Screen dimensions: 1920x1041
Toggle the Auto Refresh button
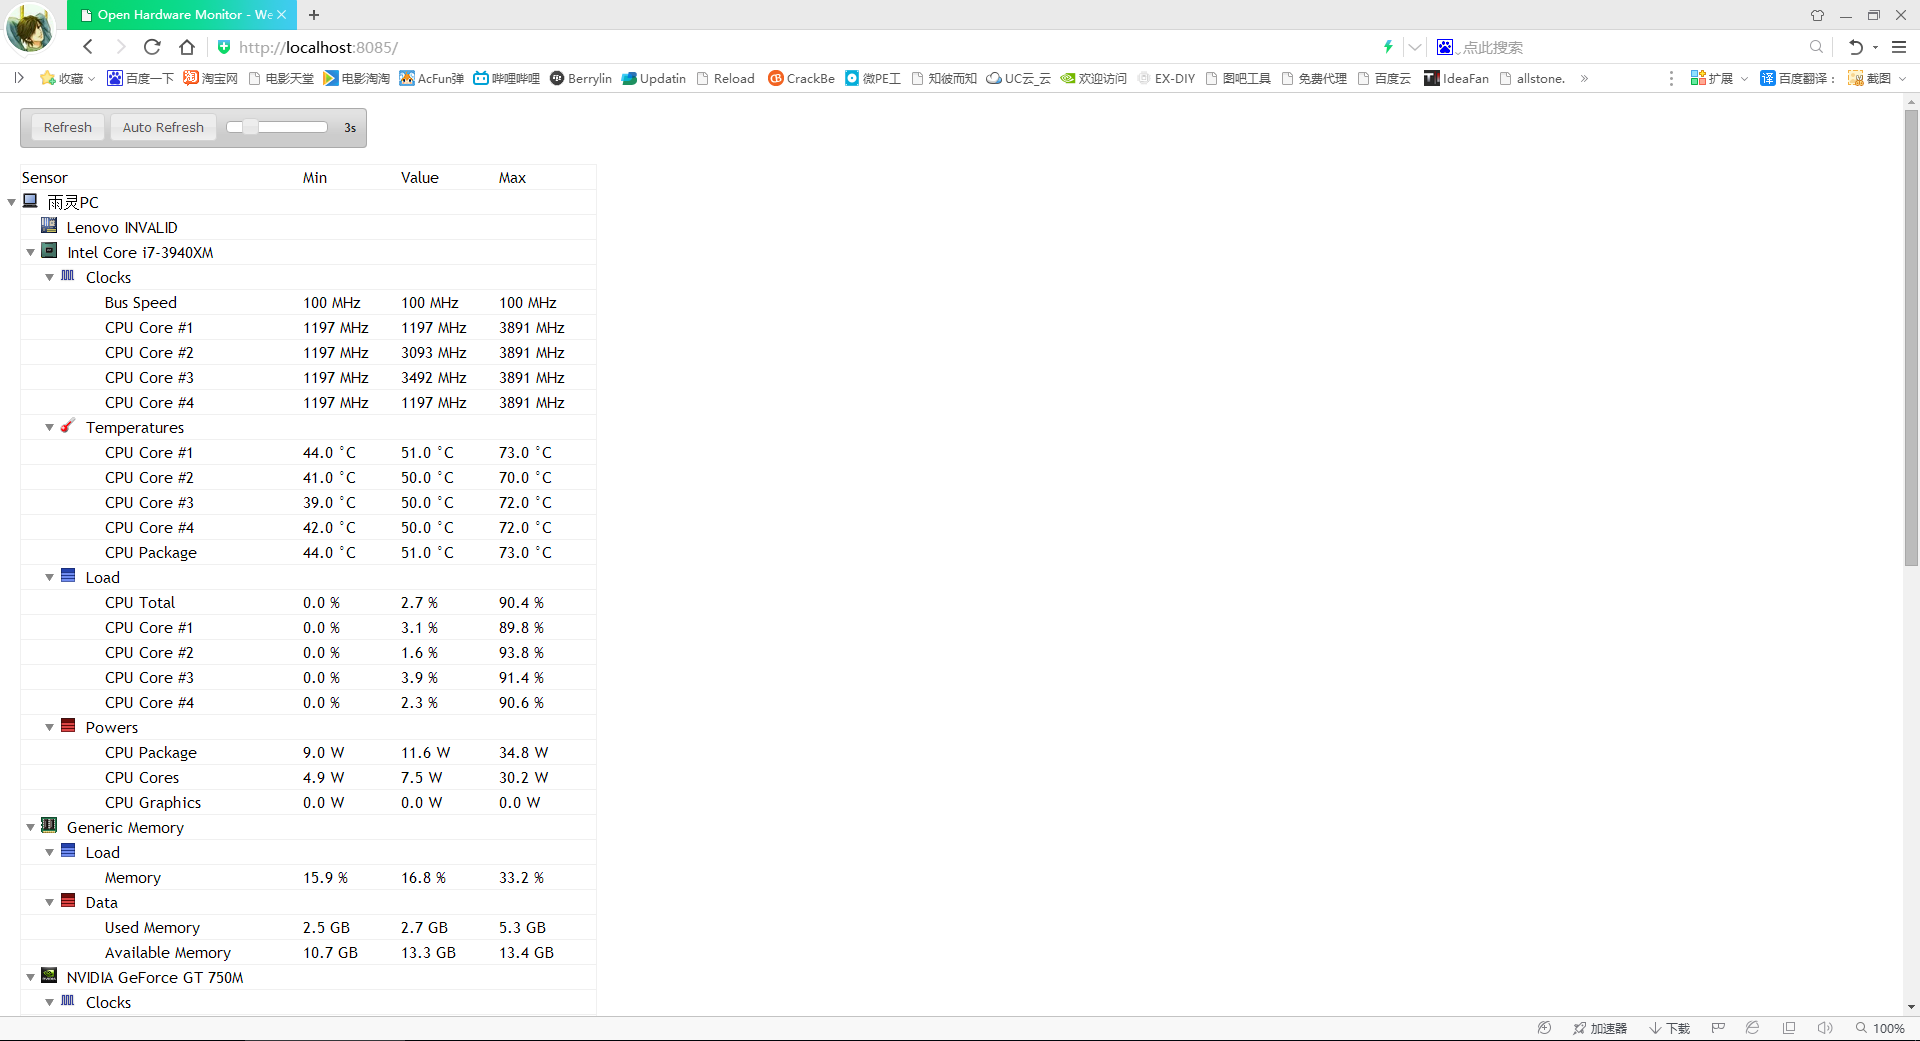pos(163,127)
